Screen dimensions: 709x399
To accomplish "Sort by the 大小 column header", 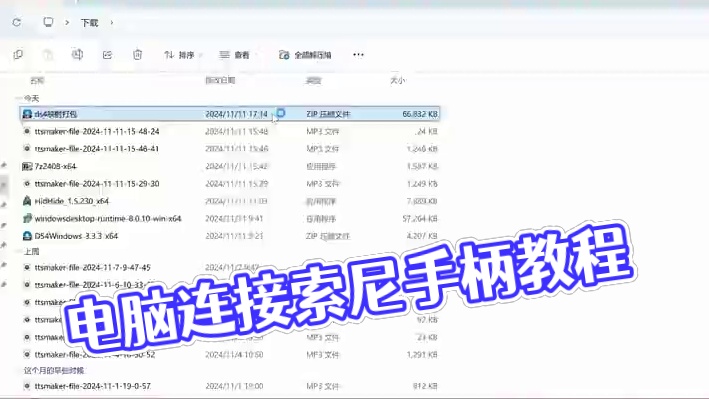I will pos(397,80).
